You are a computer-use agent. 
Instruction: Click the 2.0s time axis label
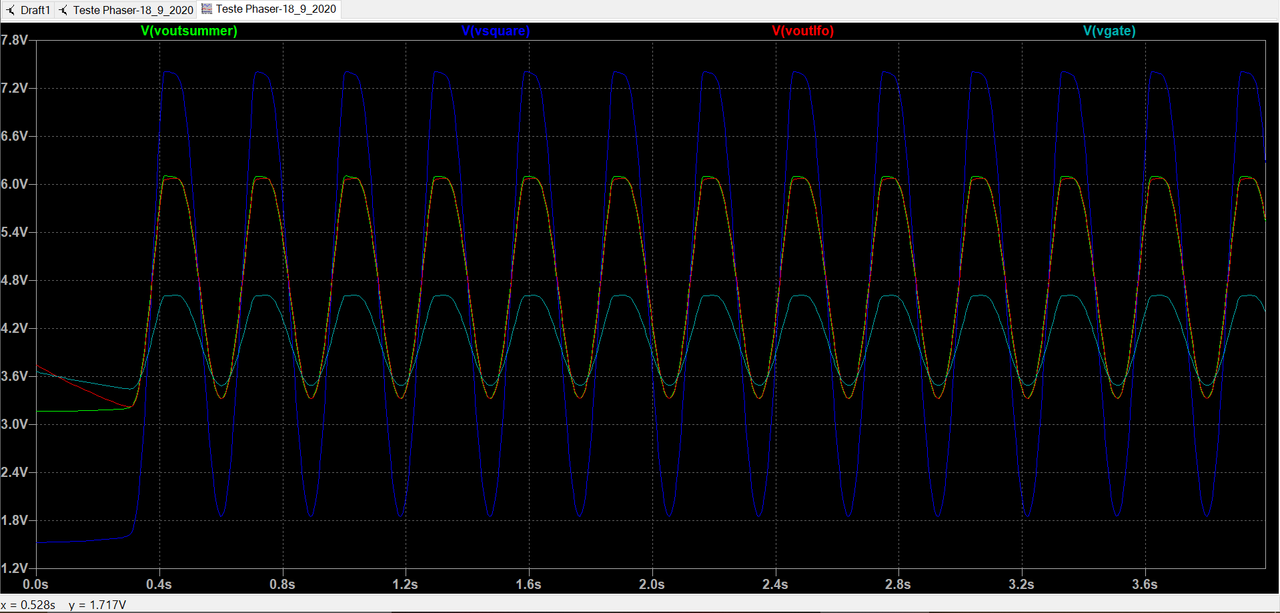[651, 584]
